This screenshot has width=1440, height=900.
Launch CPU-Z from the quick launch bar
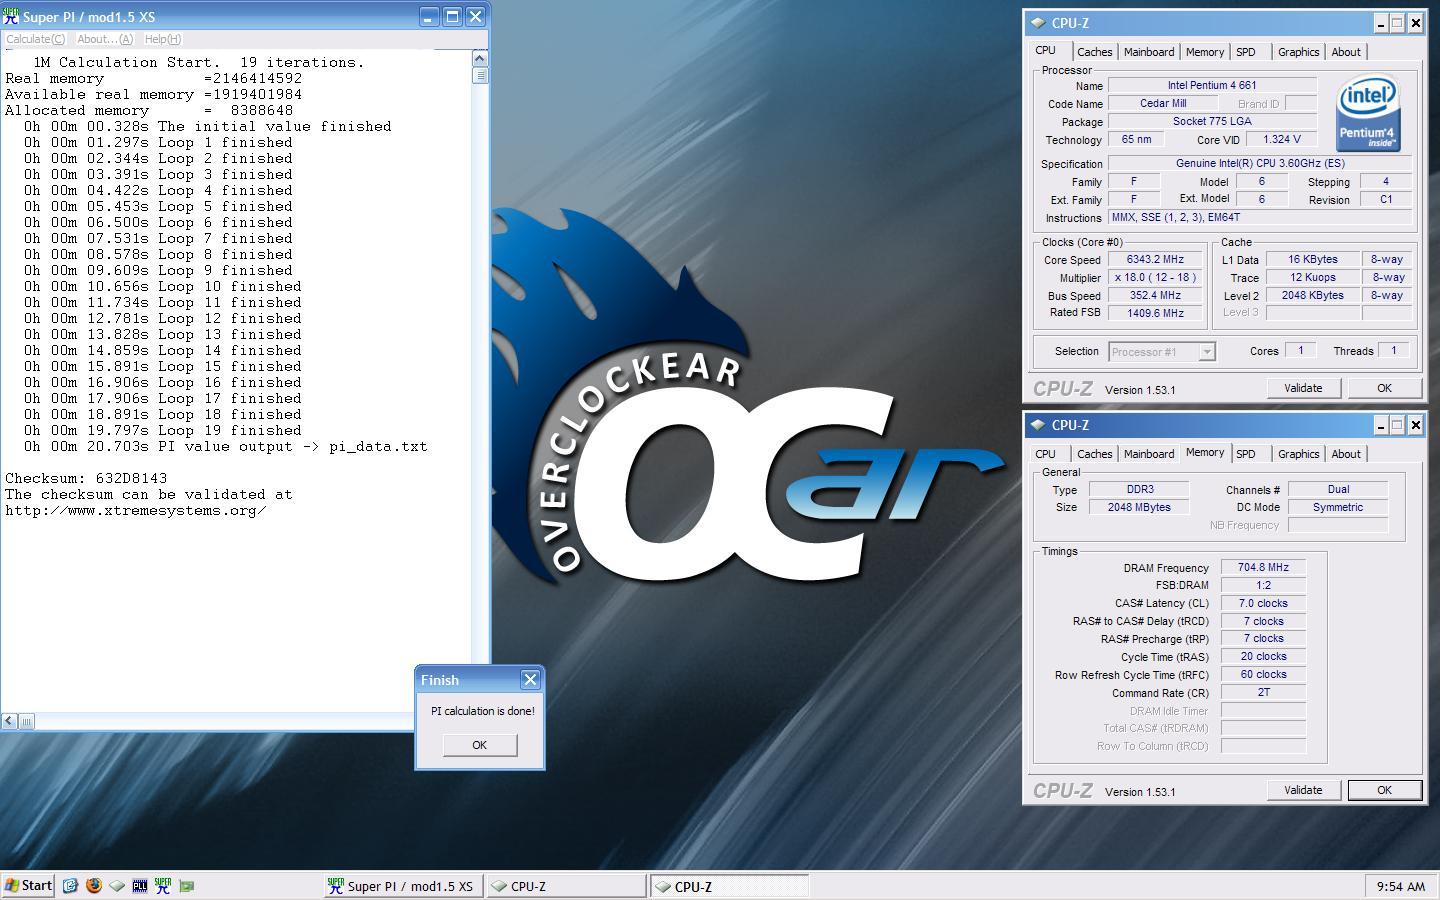click(117, 885)
